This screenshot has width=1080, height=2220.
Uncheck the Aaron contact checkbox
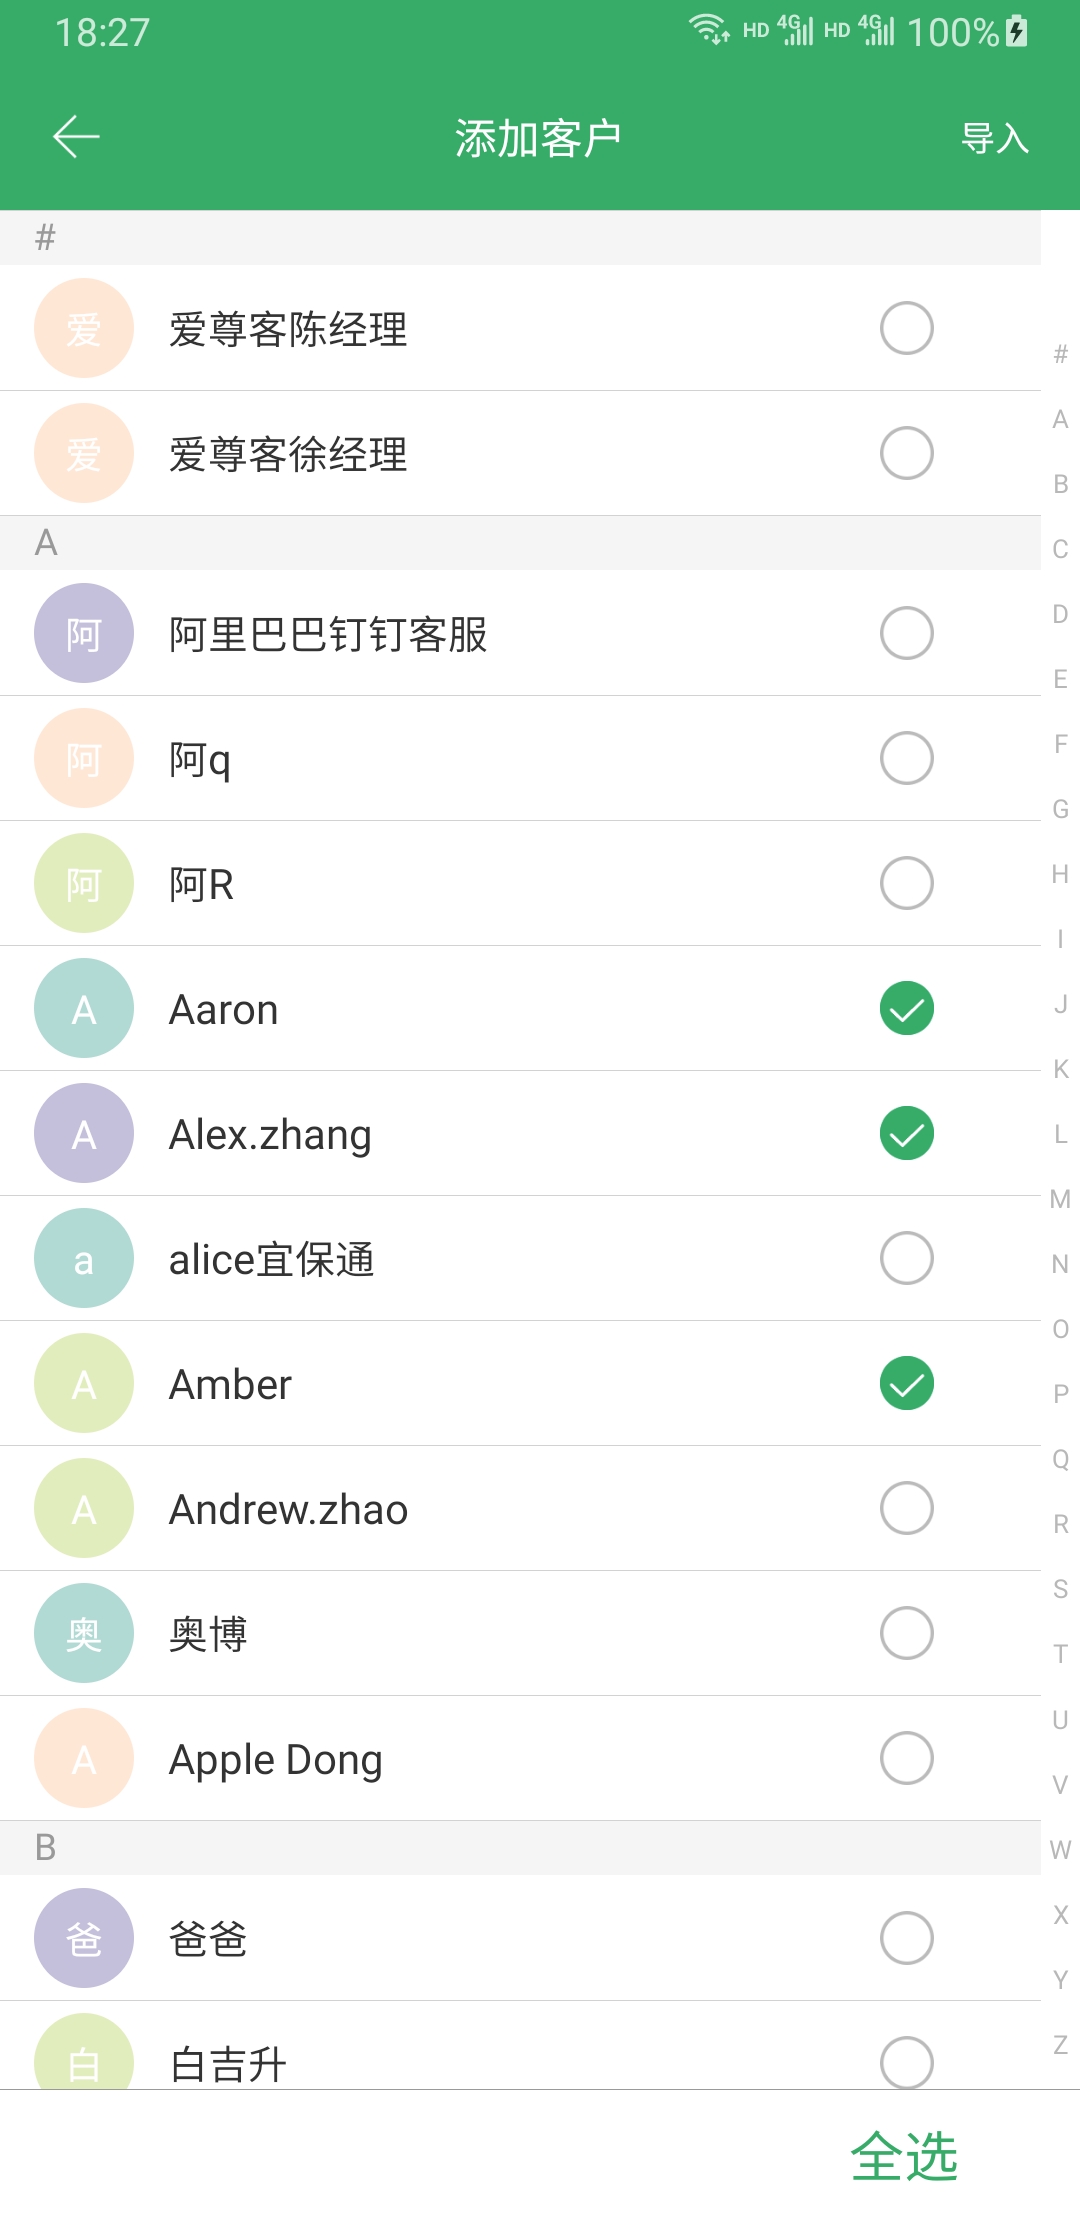pos(906,1008)
